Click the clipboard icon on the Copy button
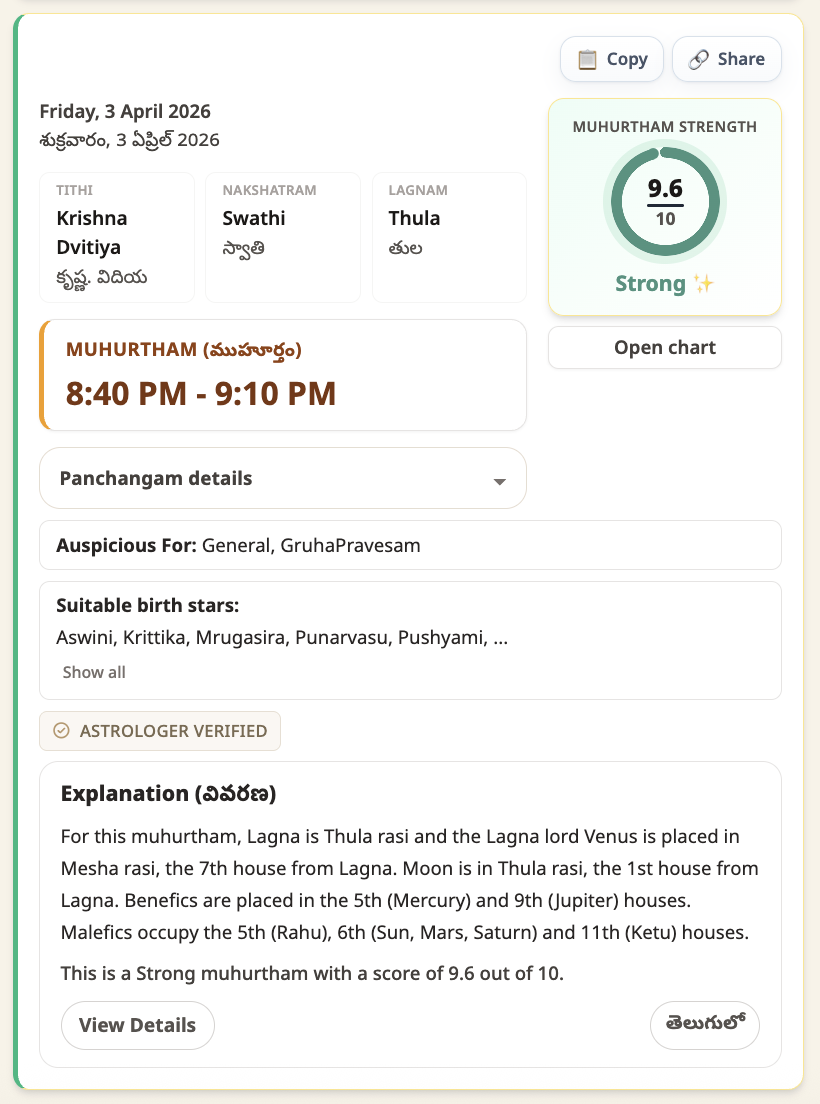Image resolution: width=820 pixels, height=1104 pixels. (586, 59)
